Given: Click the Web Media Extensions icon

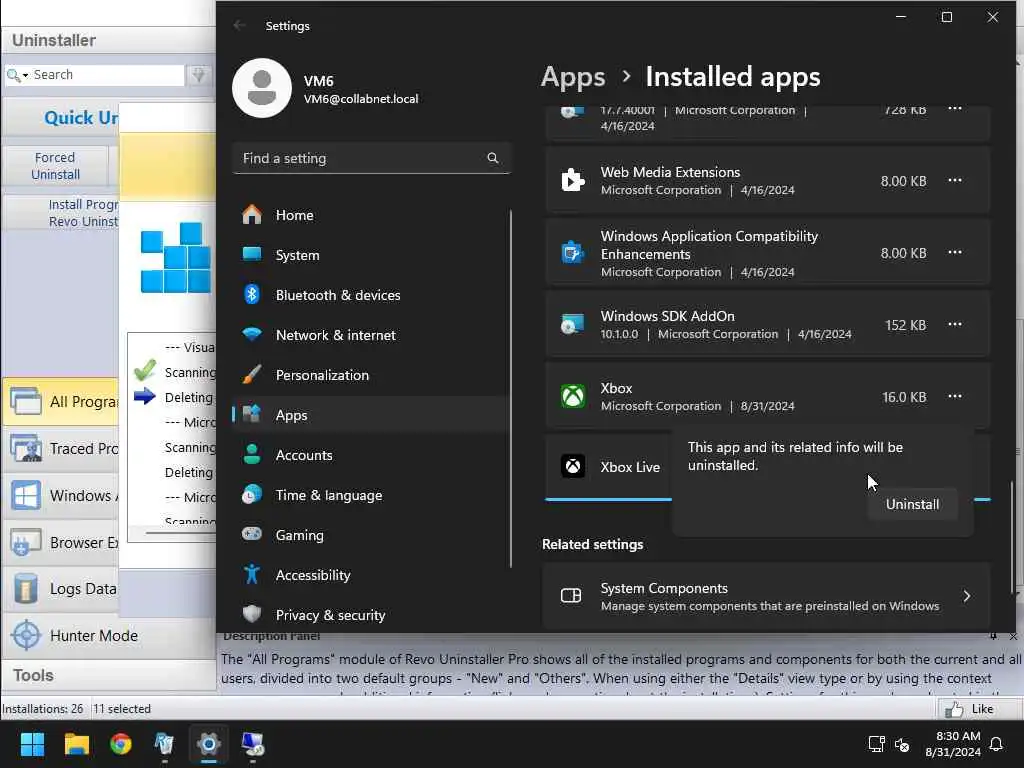Looking at the screenshot, I should tap(573, 180).
